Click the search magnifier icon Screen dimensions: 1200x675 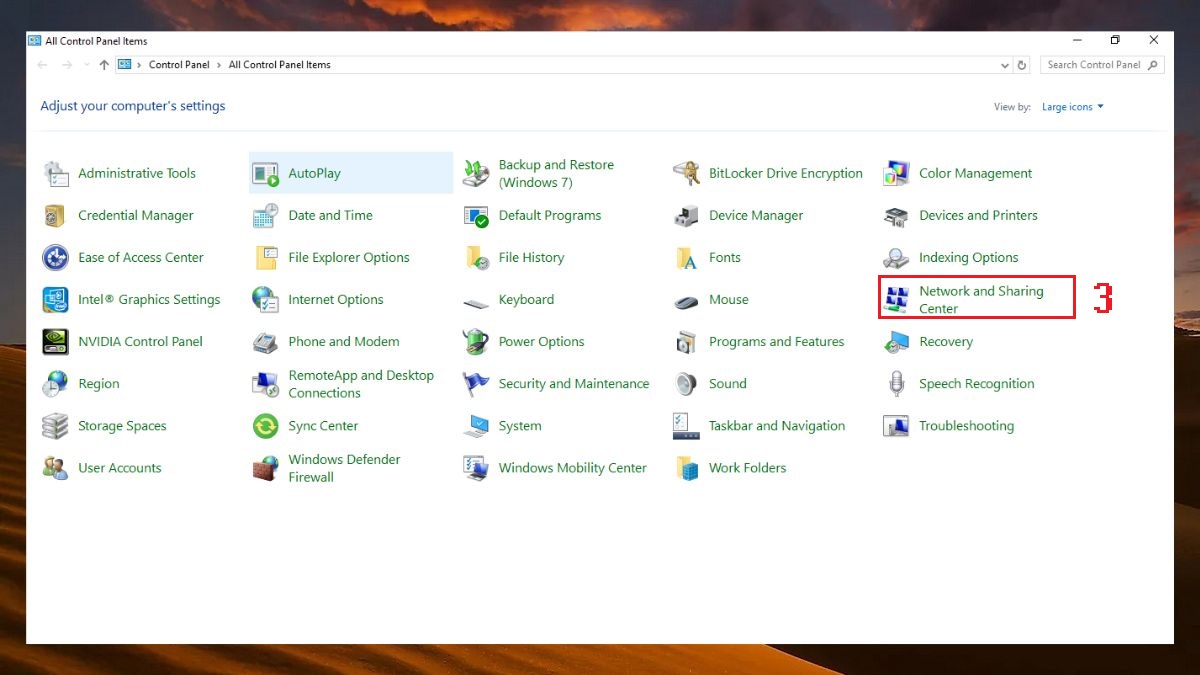click(x=1153, y=65)
